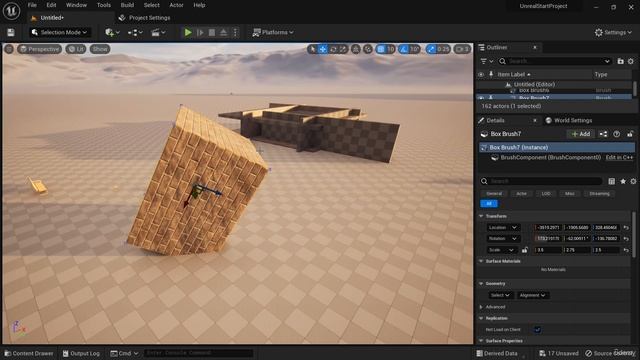Image resolution: width=640 pixels, height=360 pixels.
Task: Open Outliner settings gear
Action: [631, 61]
